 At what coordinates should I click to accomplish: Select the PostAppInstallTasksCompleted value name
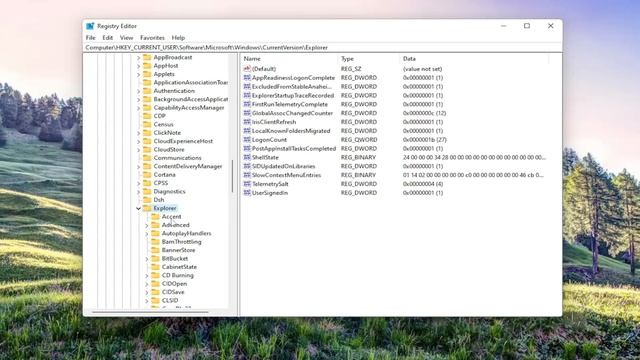click(294, 149)
